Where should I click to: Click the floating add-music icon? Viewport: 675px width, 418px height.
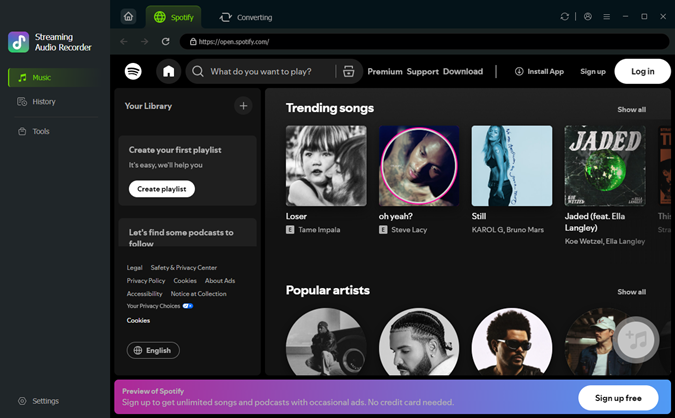[636, 340]
